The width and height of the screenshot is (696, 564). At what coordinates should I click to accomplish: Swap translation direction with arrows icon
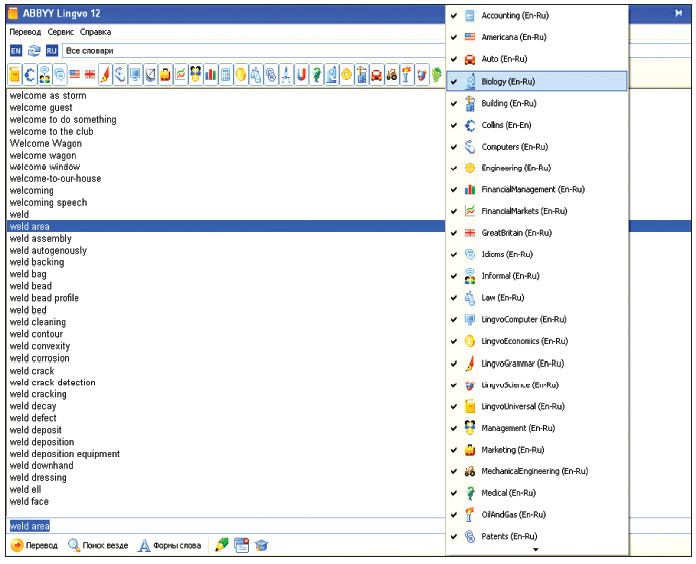point(33,50)
